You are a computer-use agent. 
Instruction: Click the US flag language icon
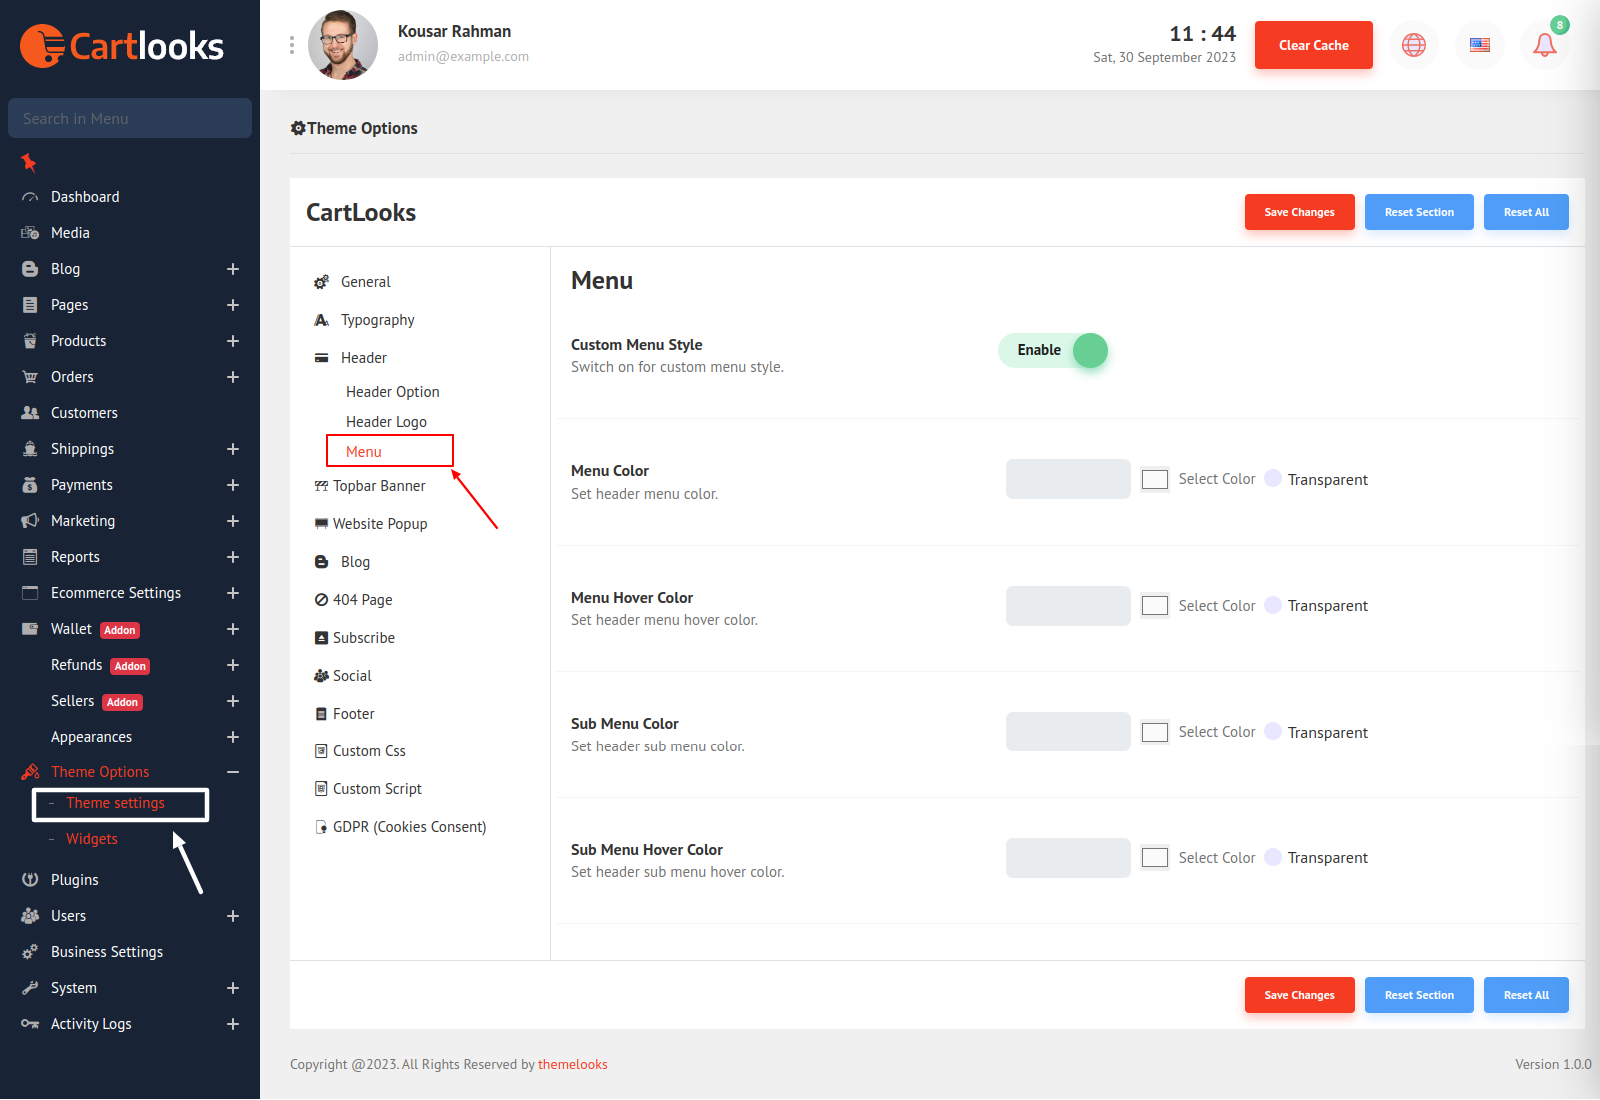[1480, 45]
